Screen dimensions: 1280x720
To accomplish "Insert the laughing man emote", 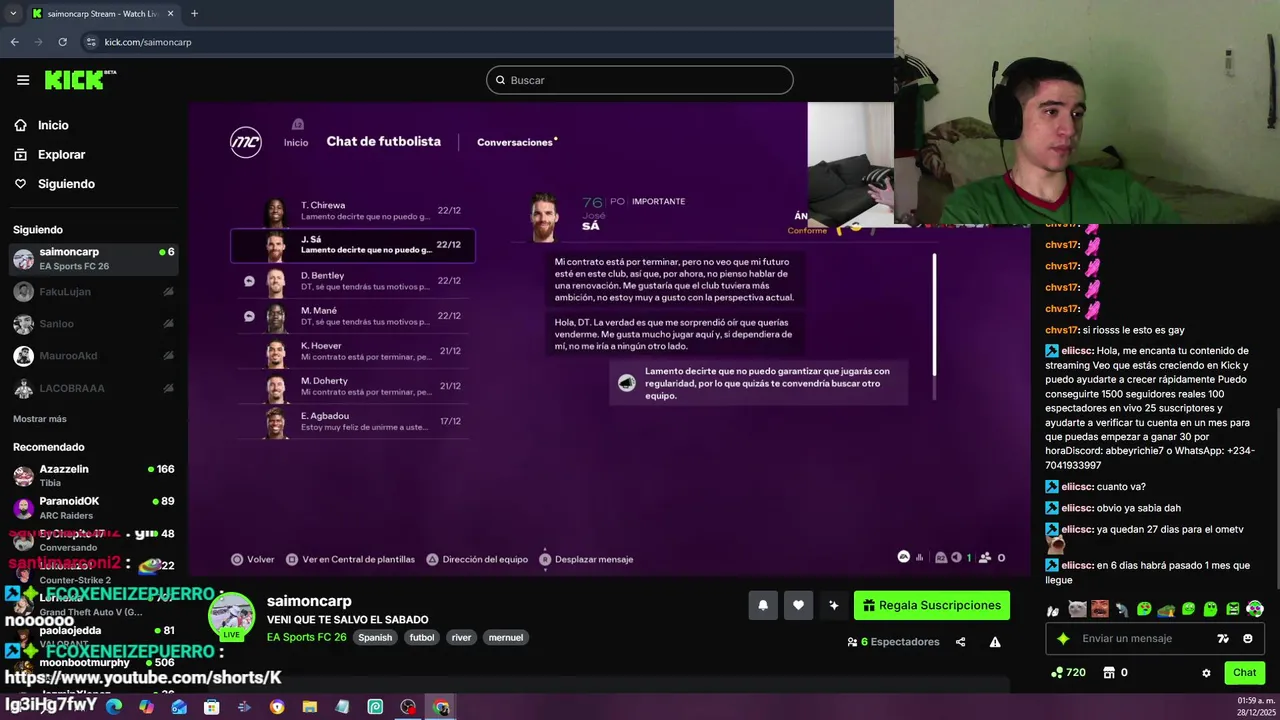I will pos(1099,609).
